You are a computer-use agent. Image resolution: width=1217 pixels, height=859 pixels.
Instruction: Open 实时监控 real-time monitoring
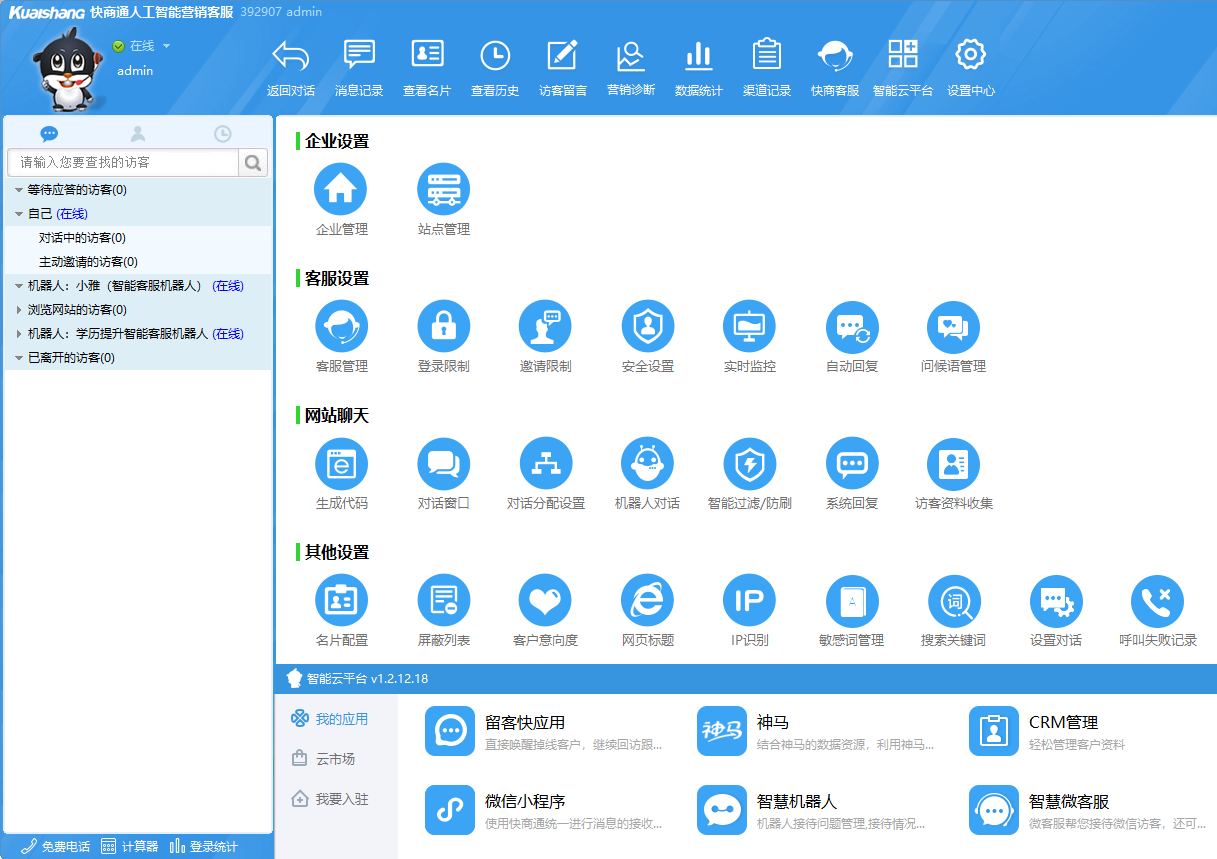(x=749, y=327)
